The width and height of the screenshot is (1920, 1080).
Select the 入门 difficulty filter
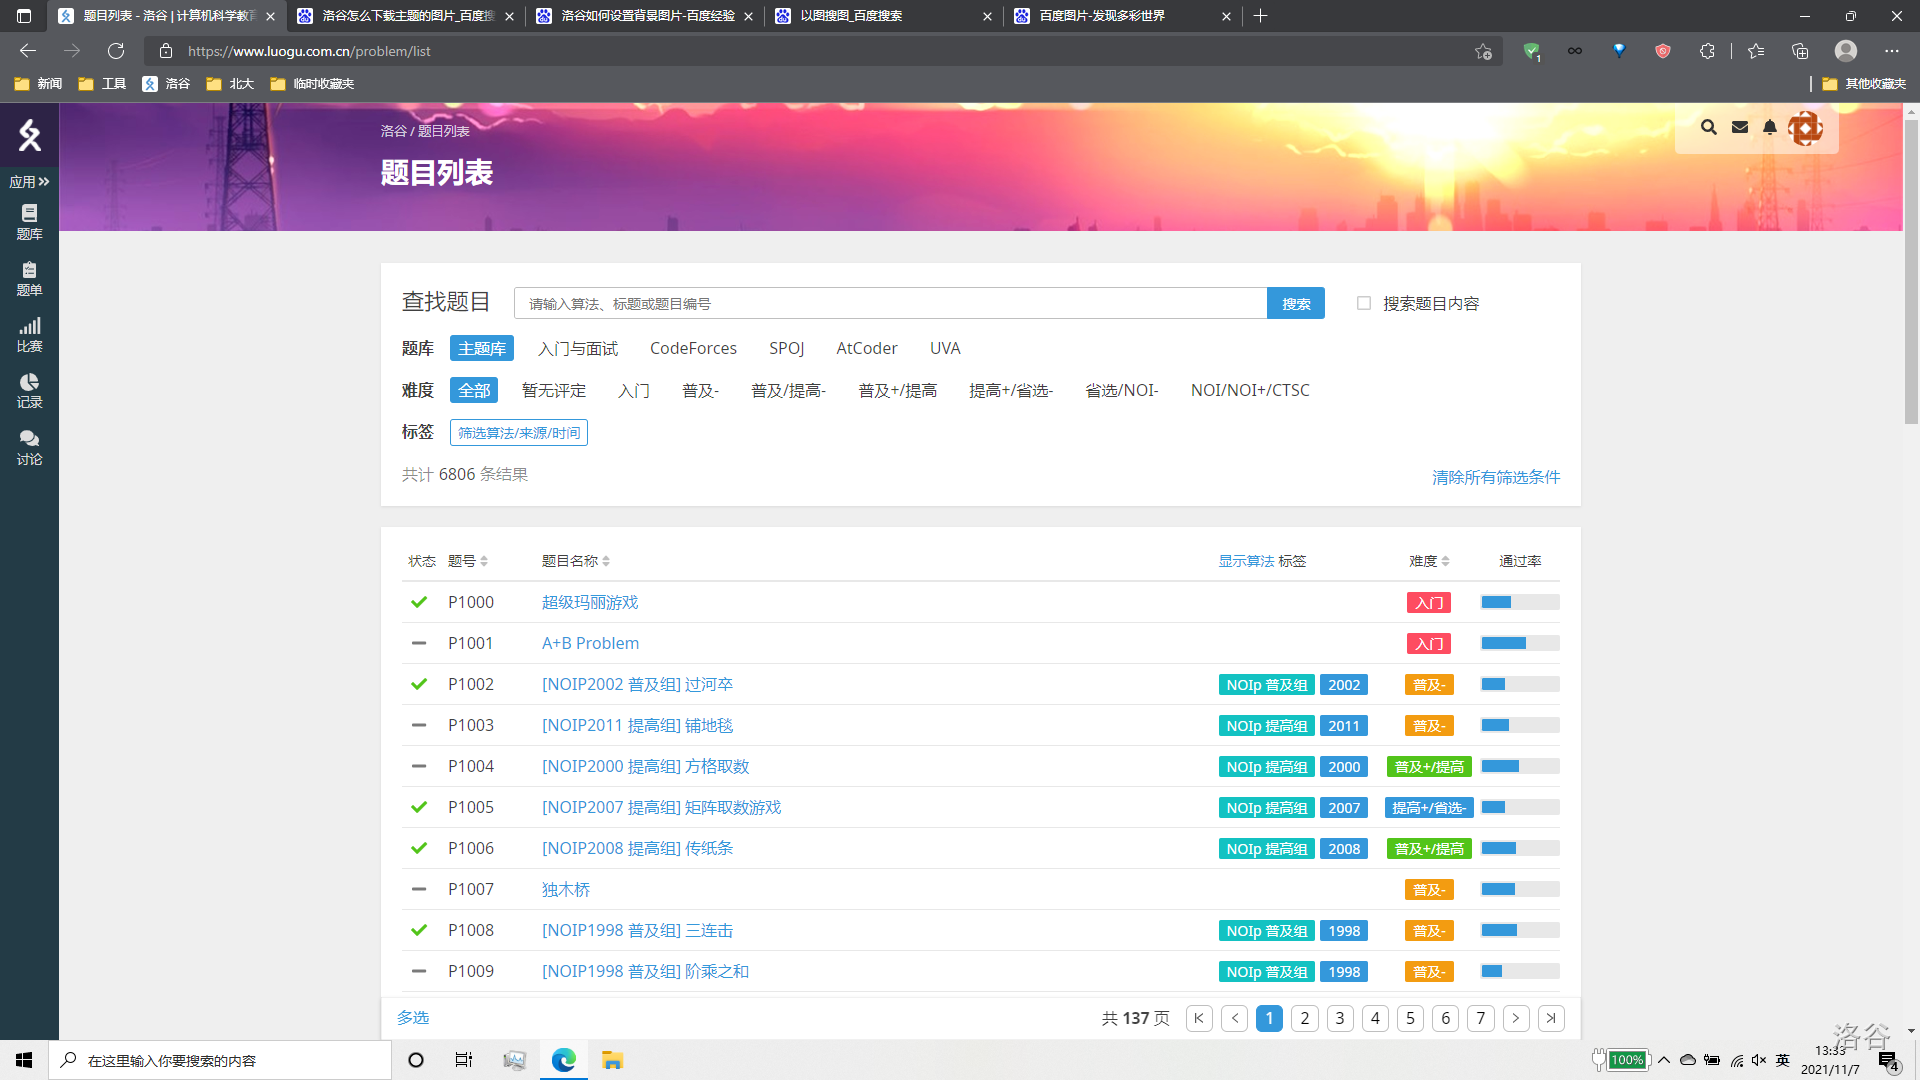tap(633, 390)
